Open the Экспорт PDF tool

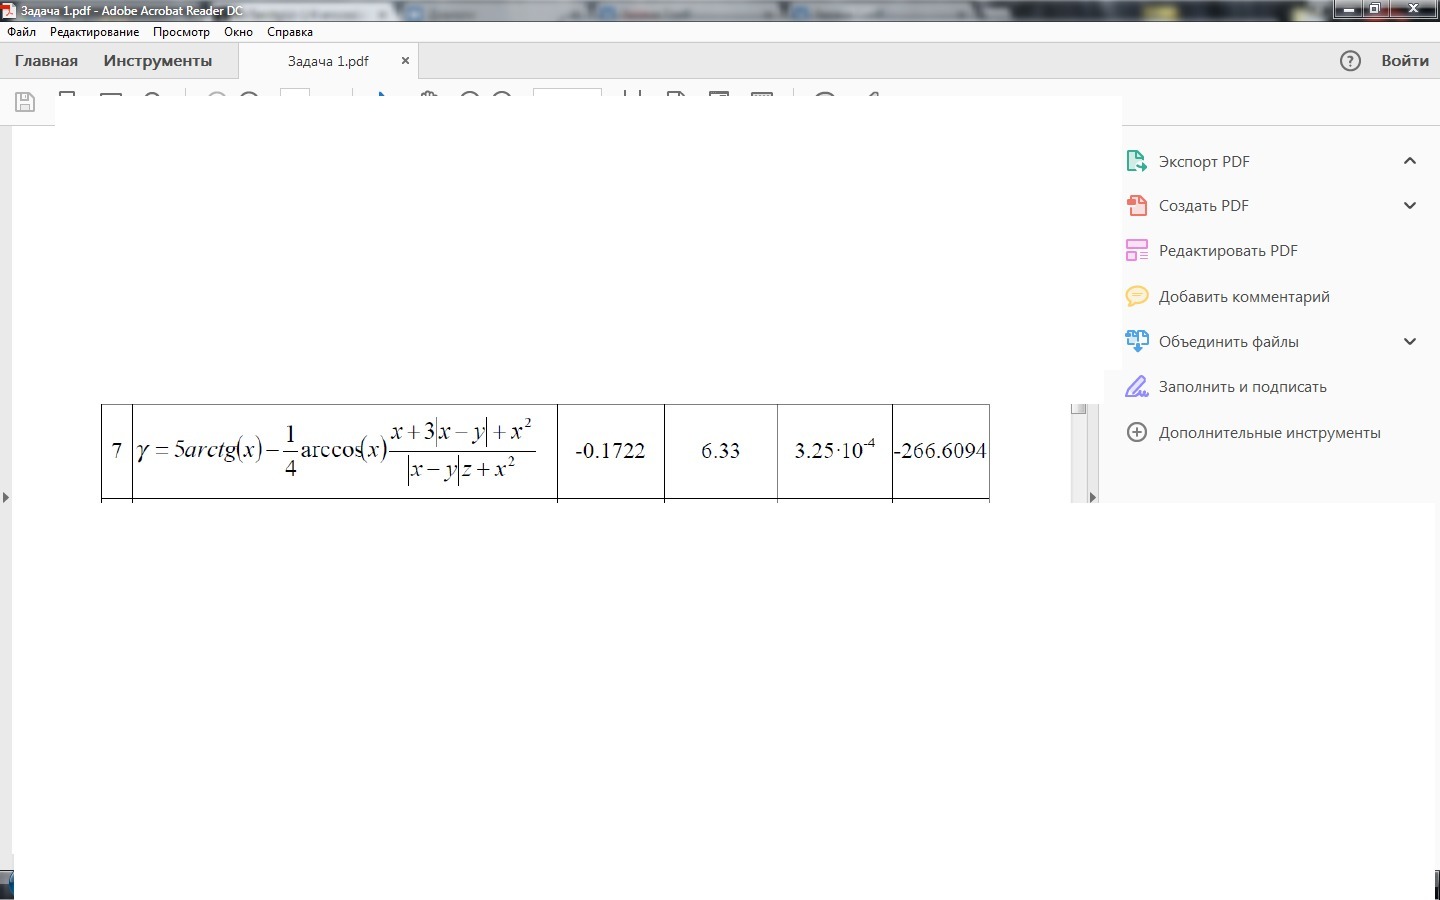point(1204,161)
